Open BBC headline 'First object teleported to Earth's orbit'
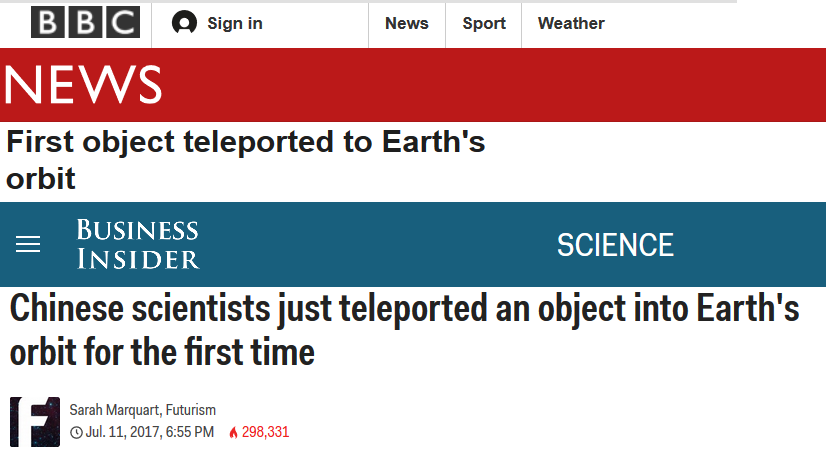The height and width of the screenshot is (470, 828). coord(245,160)
